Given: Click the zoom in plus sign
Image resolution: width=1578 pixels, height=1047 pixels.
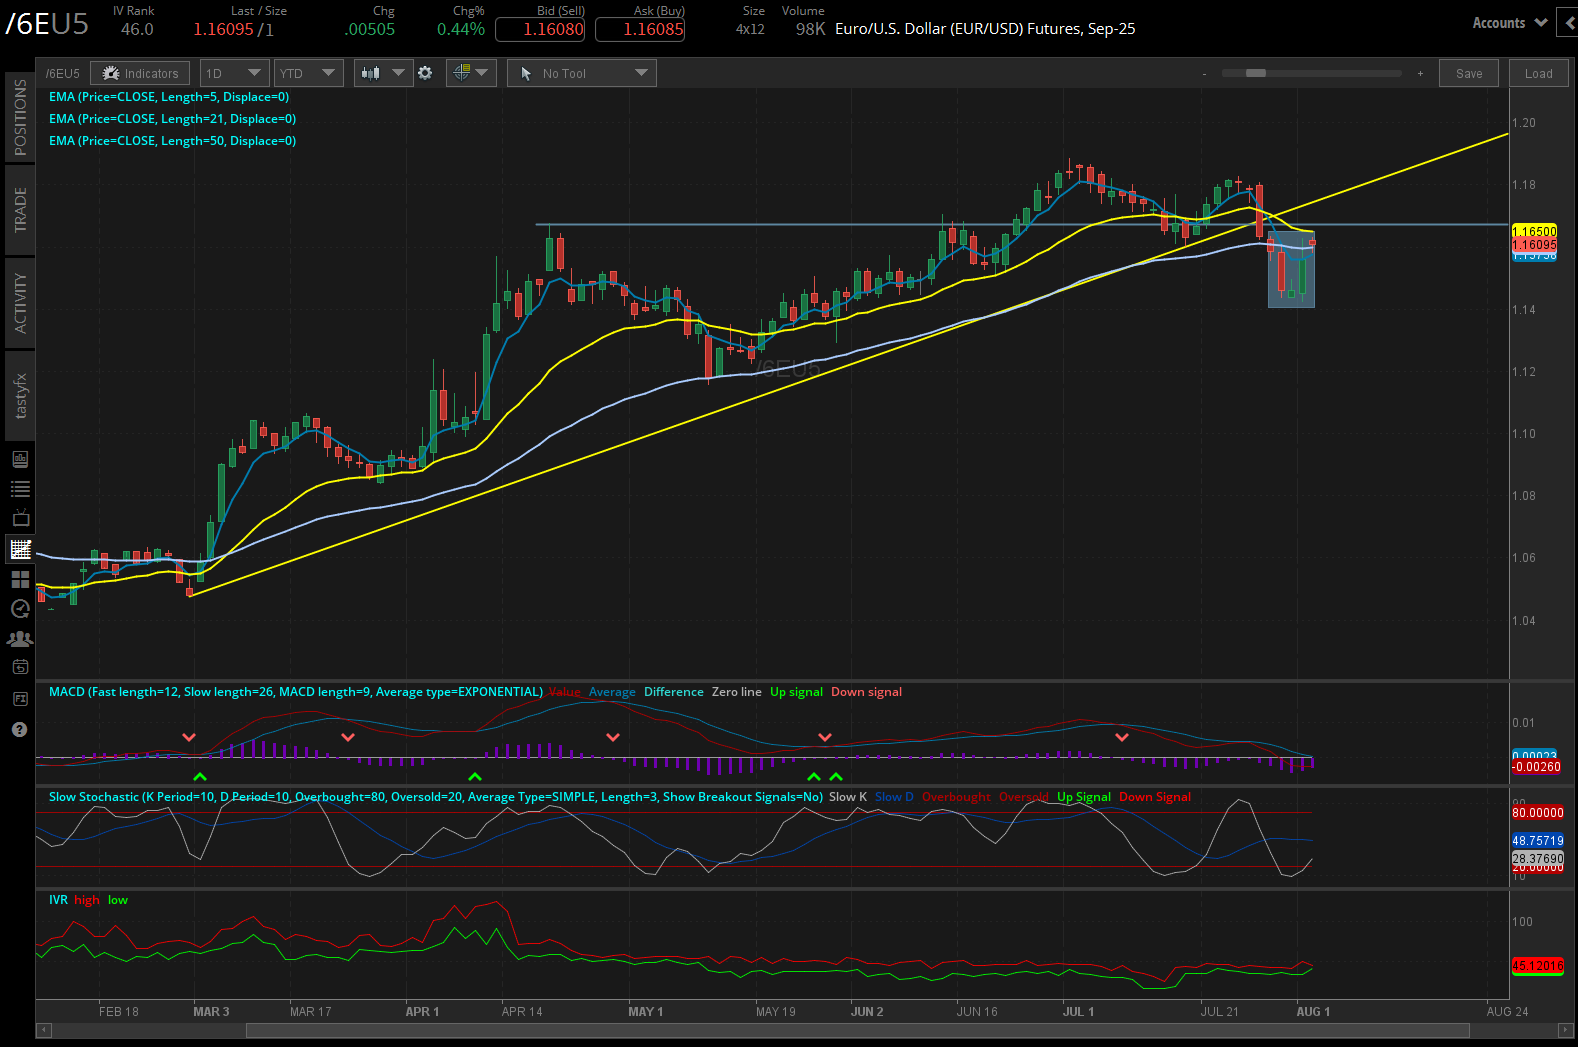Looking at the screenshot, I should (x=1420, y=74).
